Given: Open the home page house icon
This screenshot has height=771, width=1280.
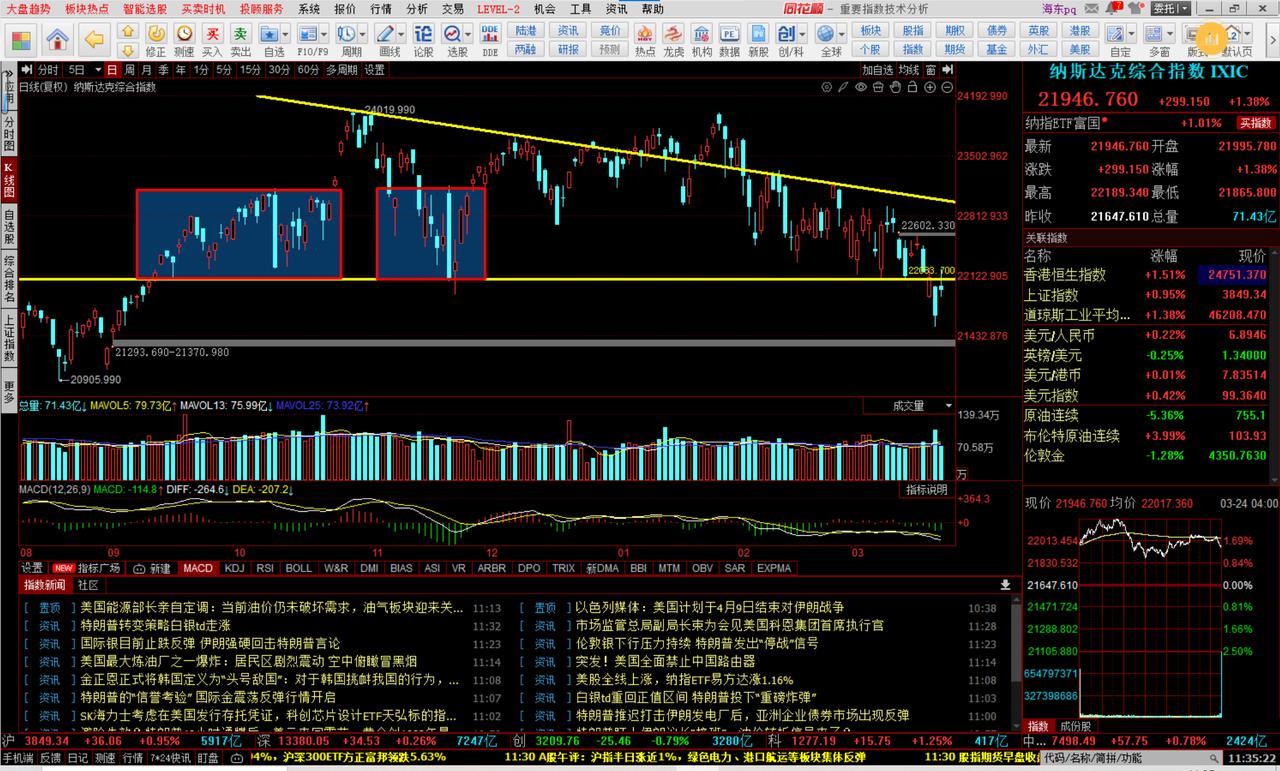Looking at the screenshot, I should [x=58, y=40].
